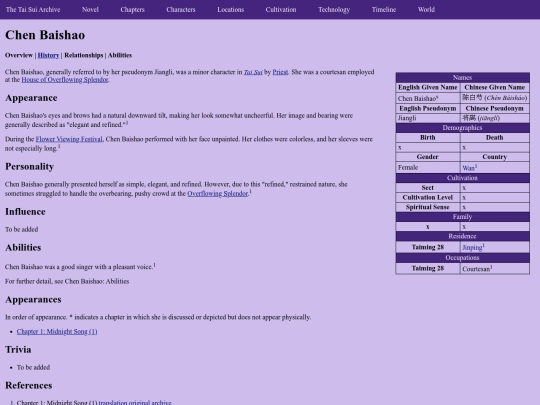
Task: Click the Chinese Given Name cell
Action: click(495, 87)
